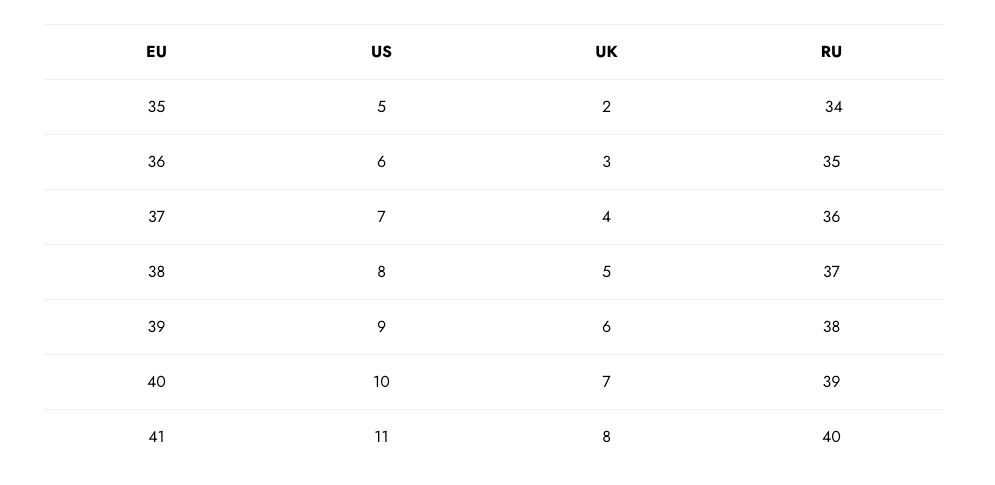
Task: Select the US size 7 cell
Action: [381, 217]
